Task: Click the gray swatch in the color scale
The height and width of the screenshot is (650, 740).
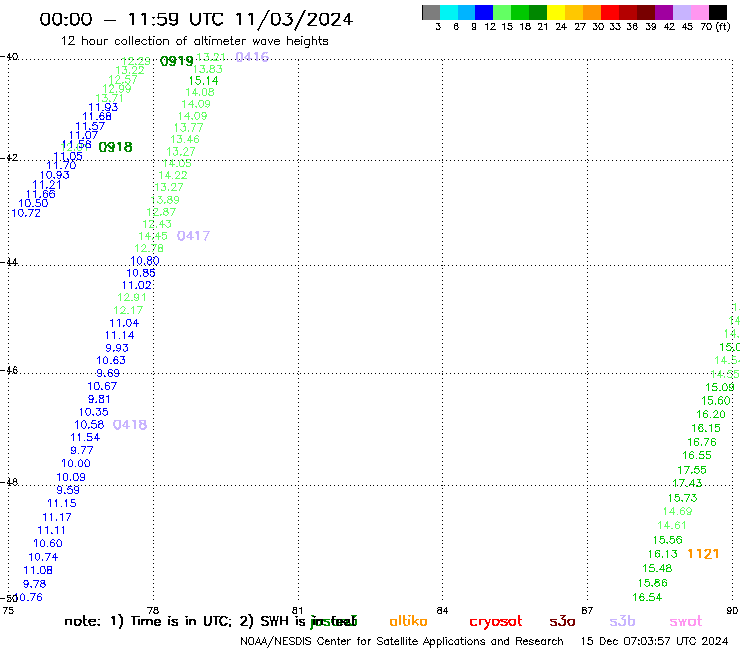Action: point(431,12)
